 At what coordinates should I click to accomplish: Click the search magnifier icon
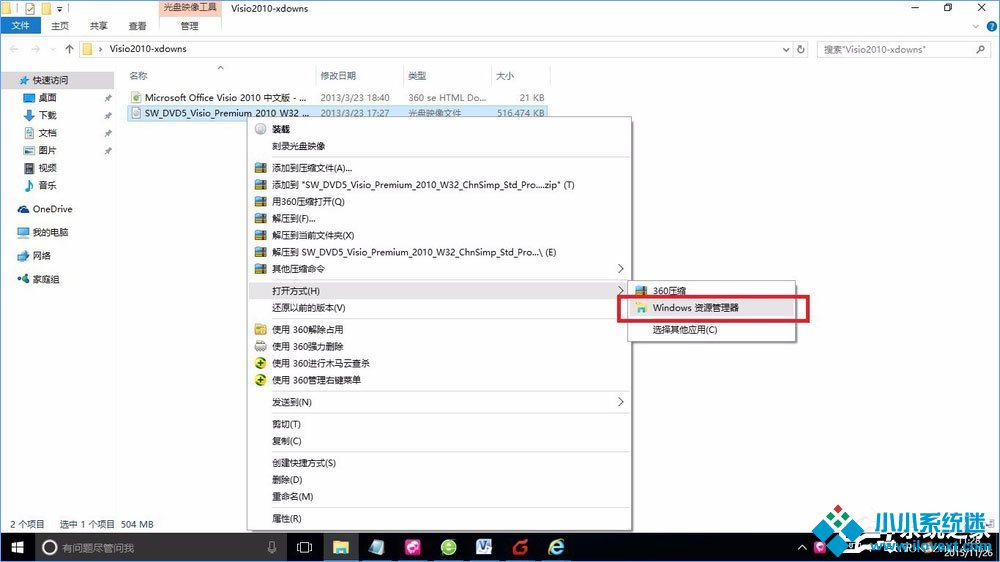coord(981,49)
